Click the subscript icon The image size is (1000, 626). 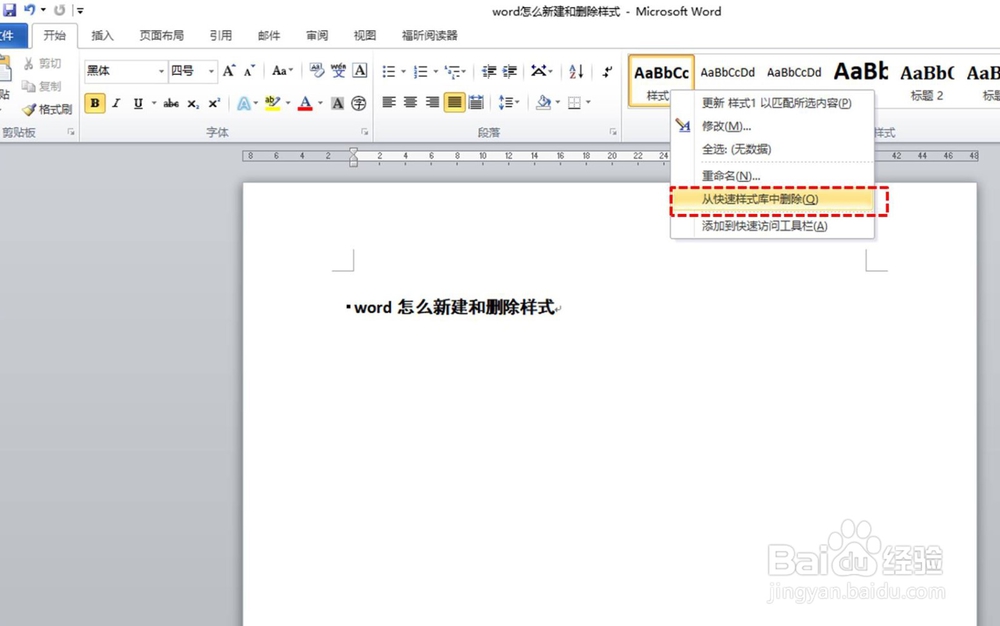click(192, 103)
